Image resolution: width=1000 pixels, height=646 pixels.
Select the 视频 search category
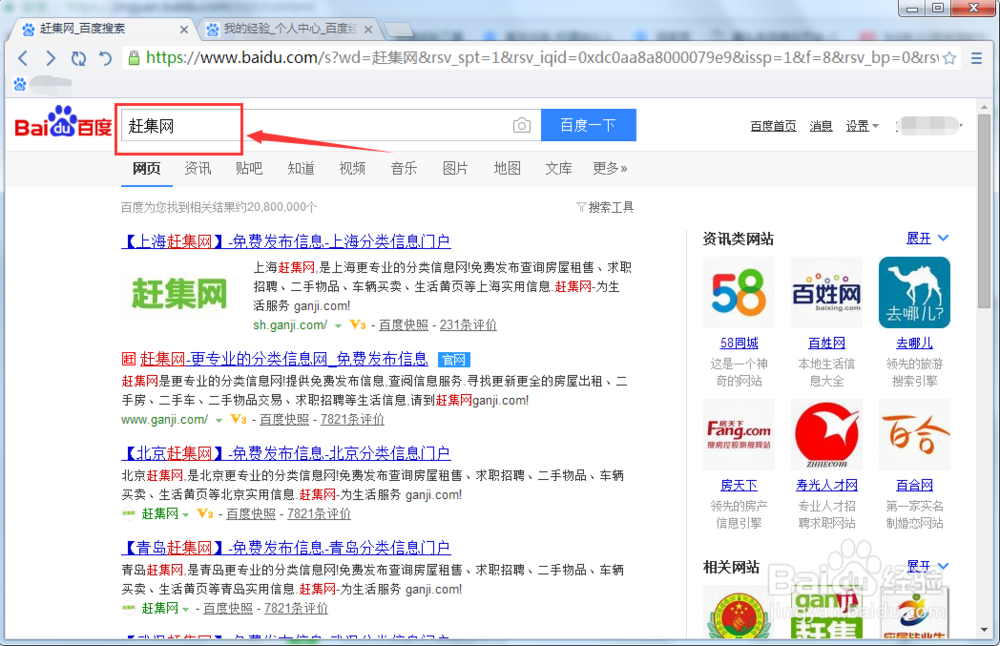coord(353,168)
